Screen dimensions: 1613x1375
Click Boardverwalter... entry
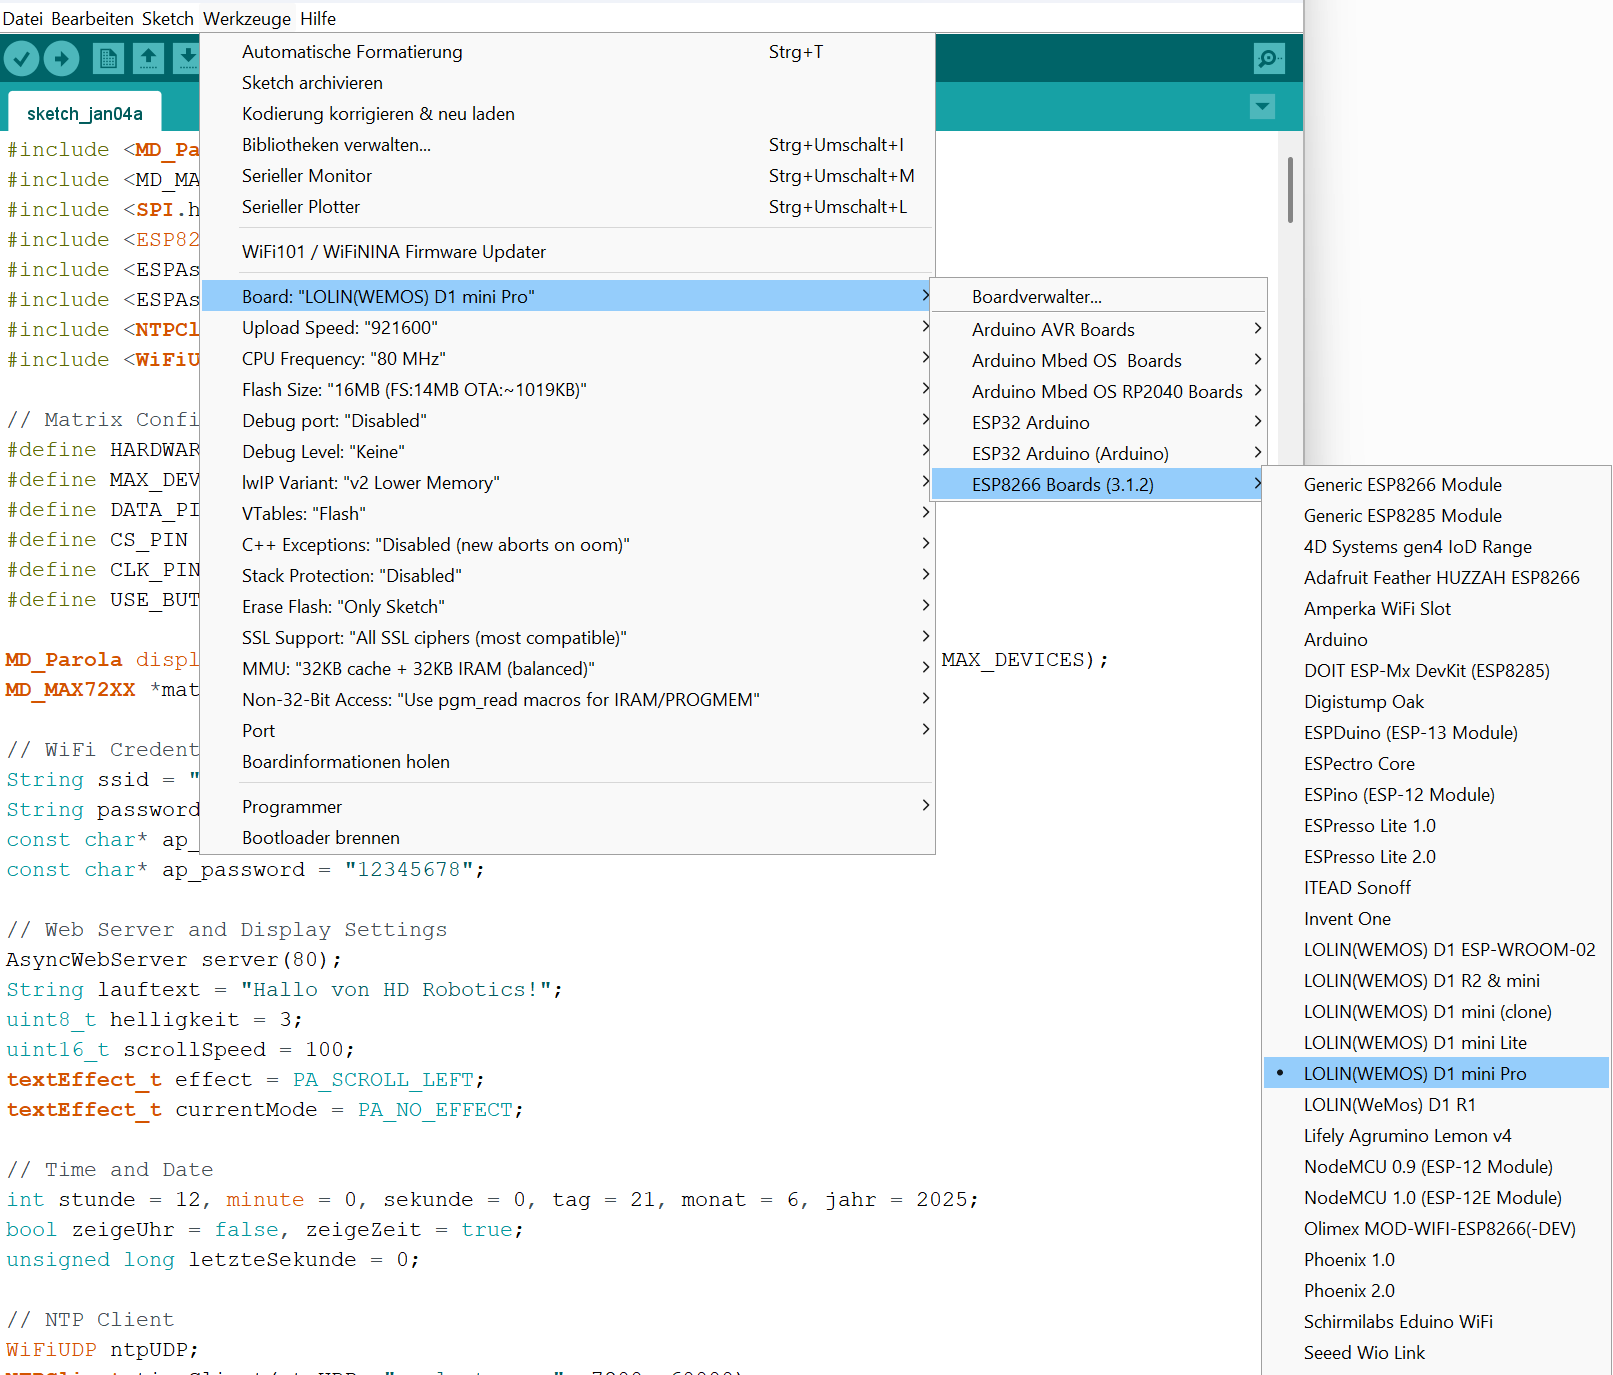click(x=1036, y=296)
